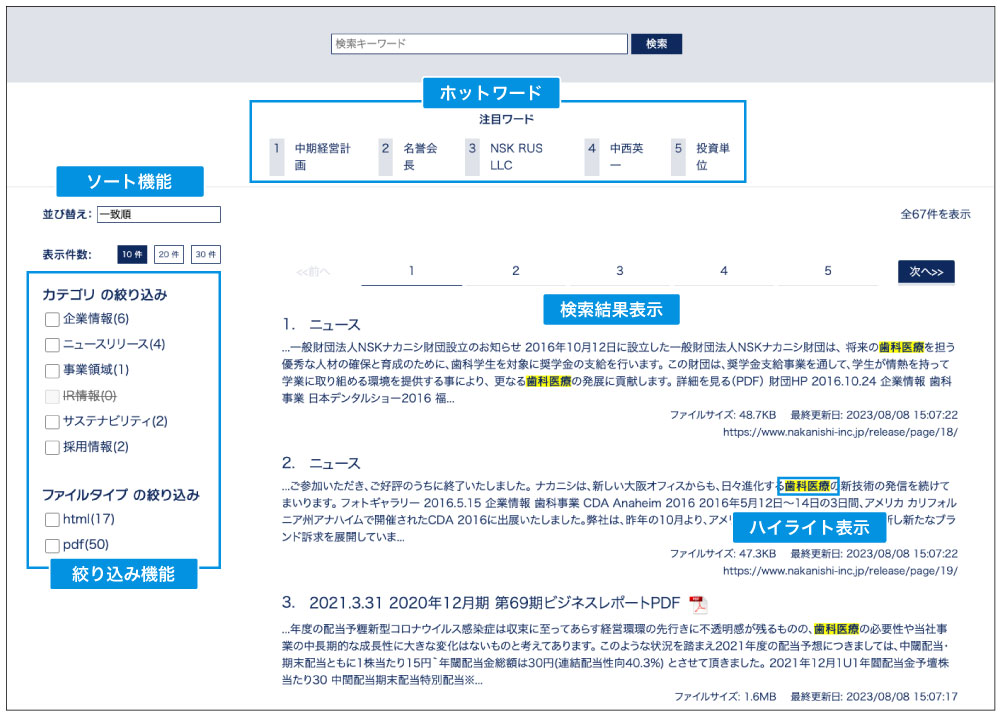
Task: Tick the 事業領域(1) checkbox
Action: (52, 371)
